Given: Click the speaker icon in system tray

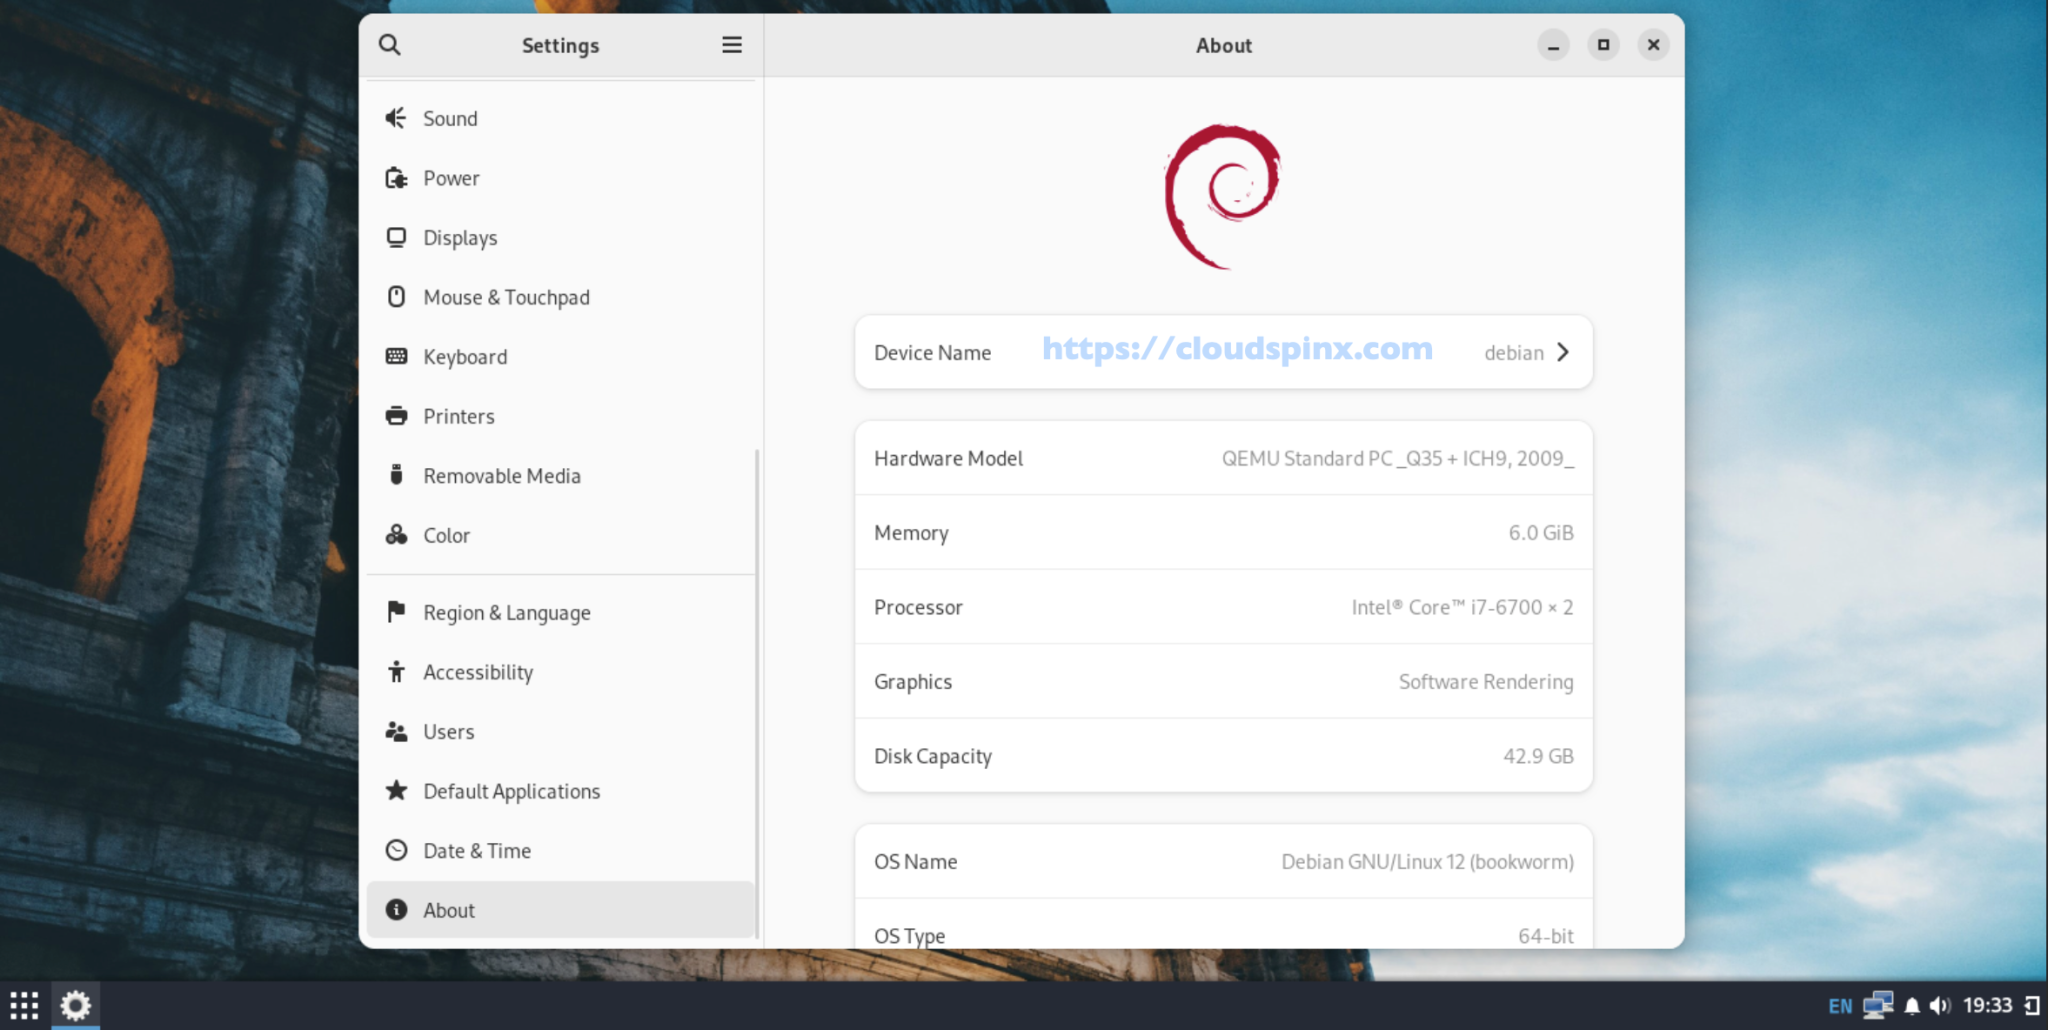Looking at the screenshot, I should click(1941, 1004).
